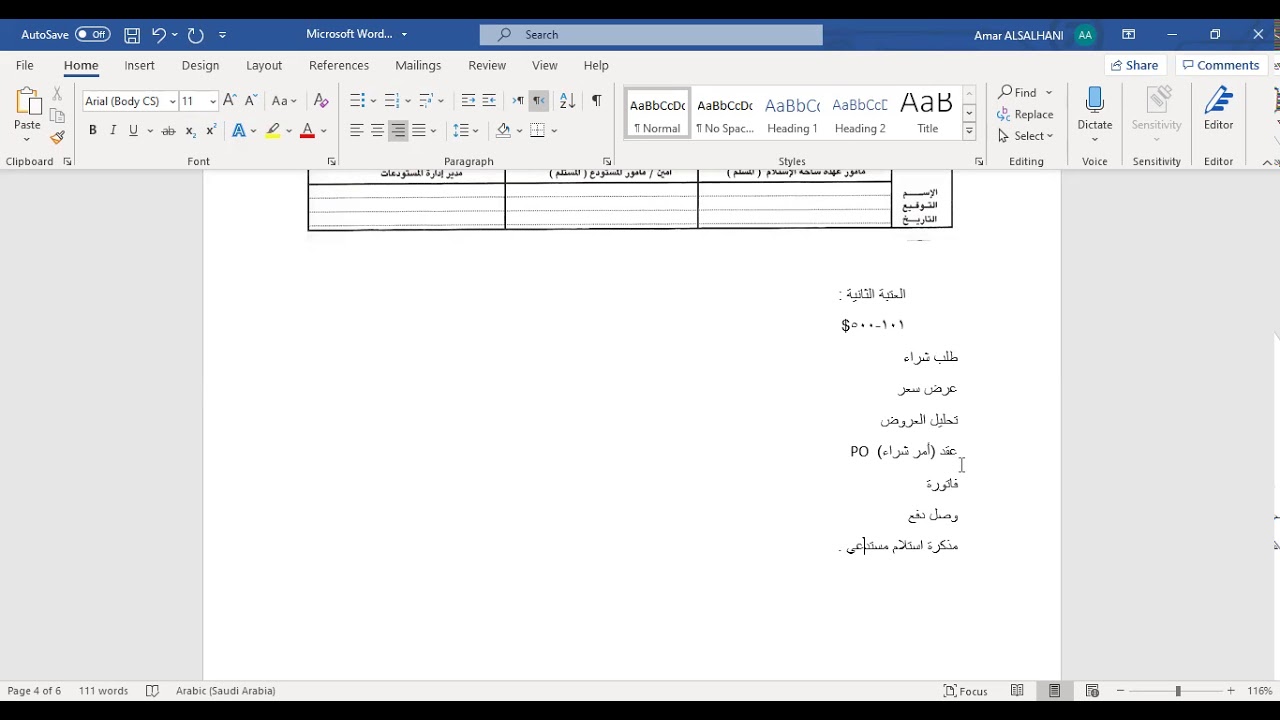This screenshot has width=1280, height=720.
Task: Expand the Change Case dropdown
Action: pos(296,101)
